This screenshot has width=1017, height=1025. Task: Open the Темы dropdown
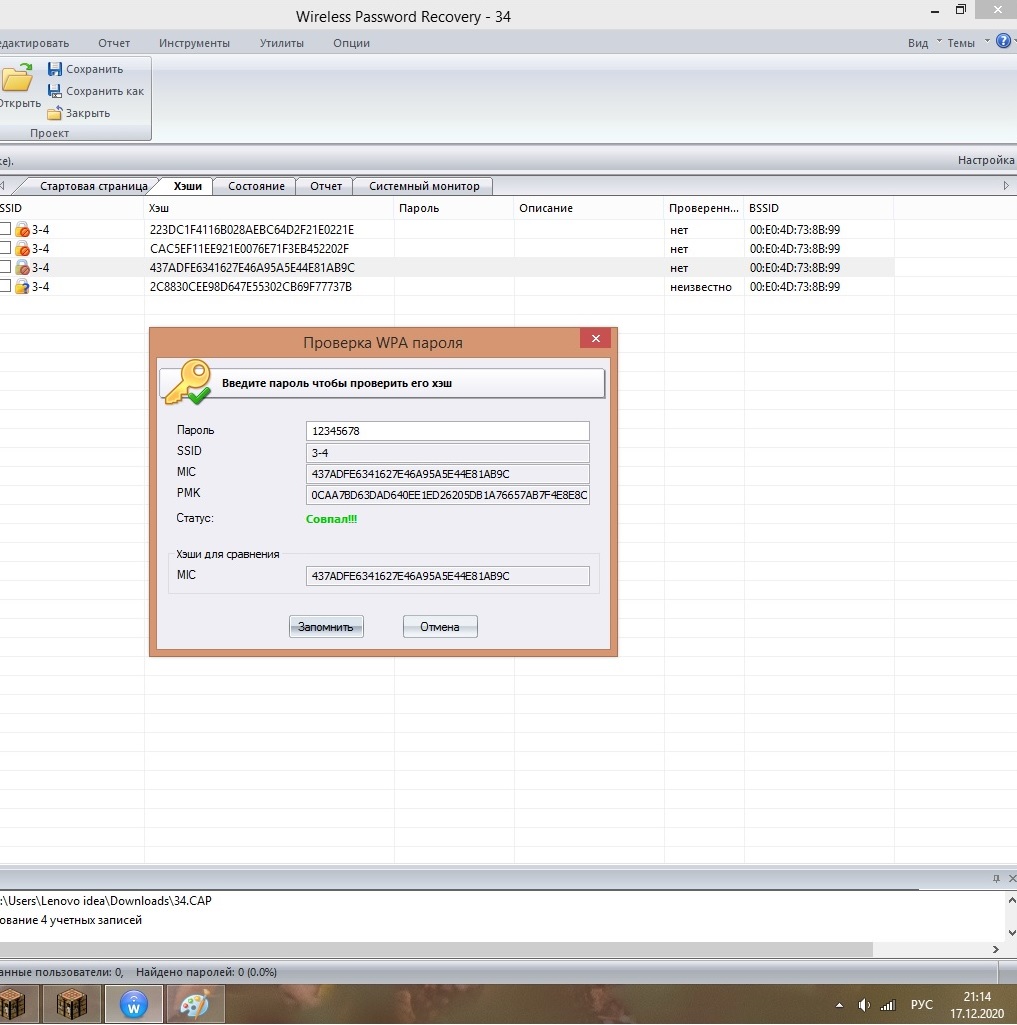[x=966, y=43]
